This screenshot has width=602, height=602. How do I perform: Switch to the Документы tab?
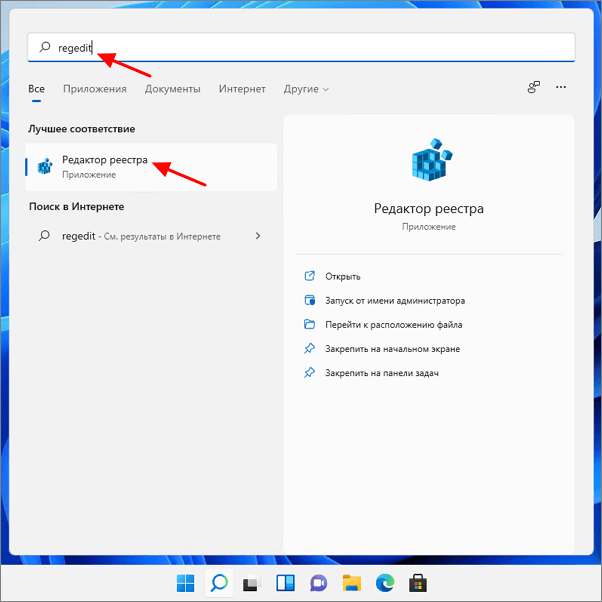173,89
